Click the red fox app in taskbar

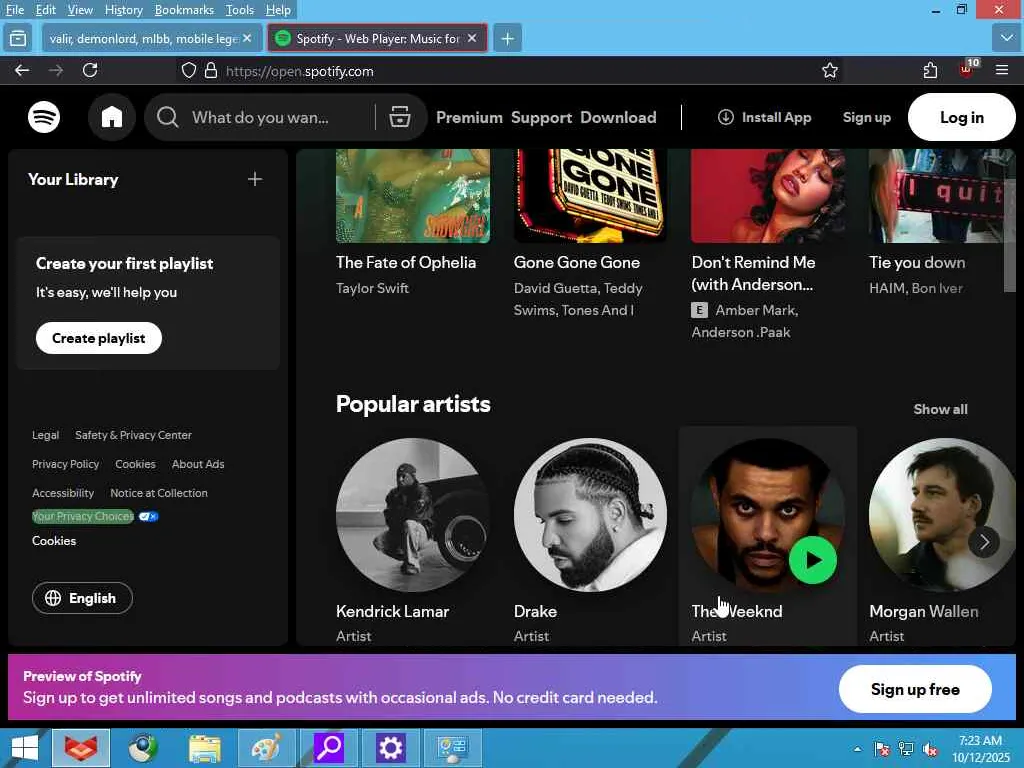[x=81, y=748]
